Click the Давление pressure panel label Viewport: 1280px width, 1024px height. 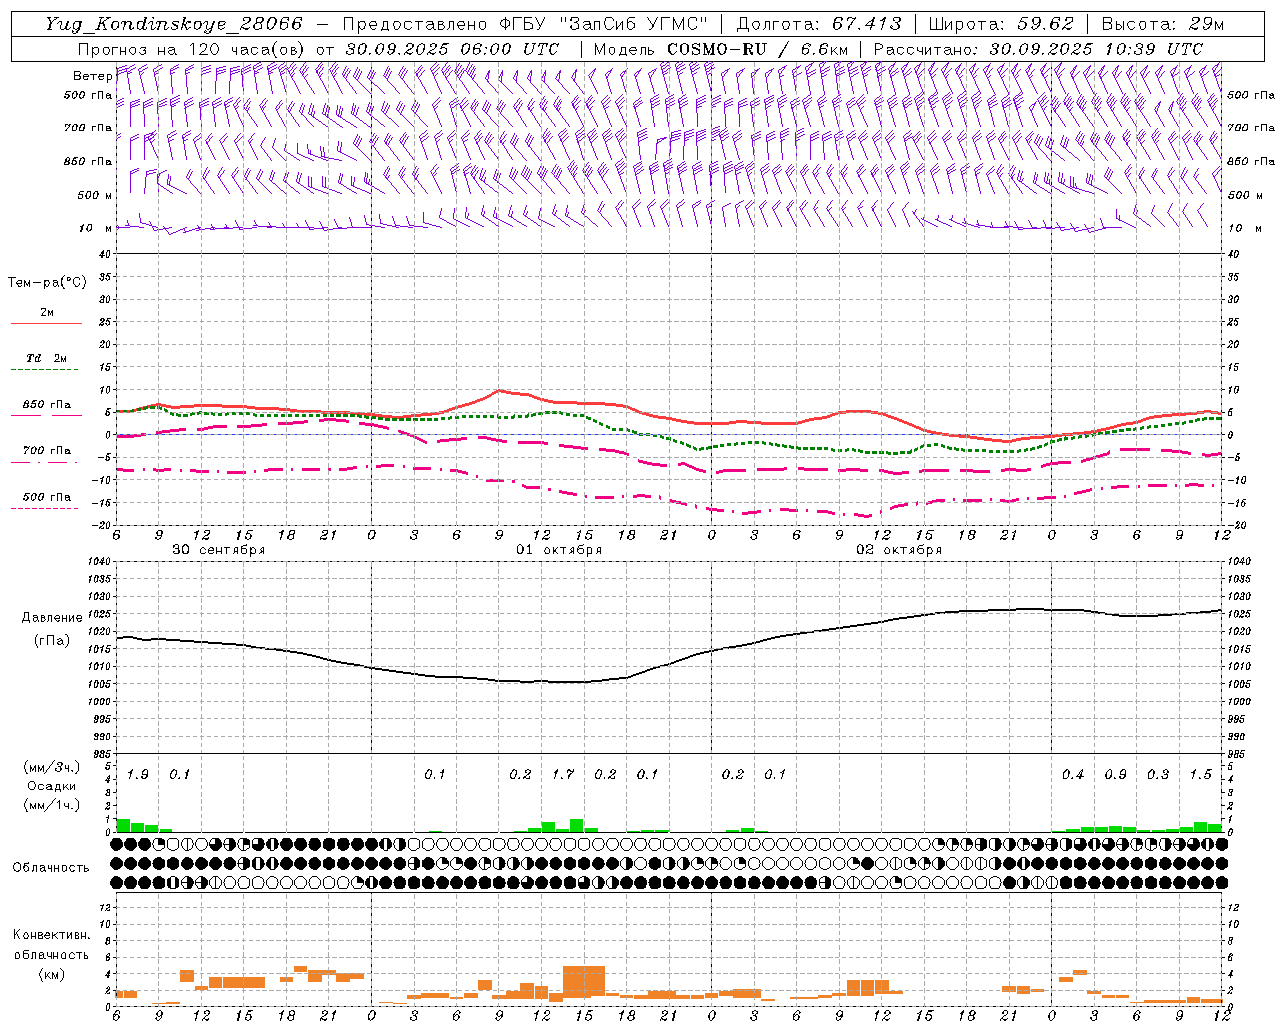click(x=52, y=618)
